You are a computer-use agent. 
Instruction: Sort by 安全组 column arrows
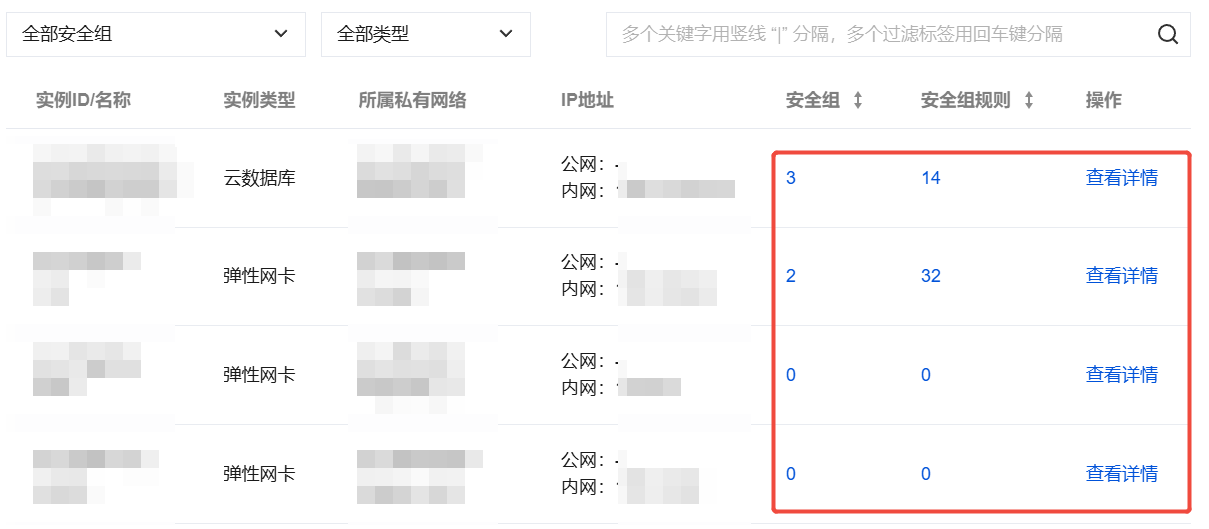click(x=857, y=101)
